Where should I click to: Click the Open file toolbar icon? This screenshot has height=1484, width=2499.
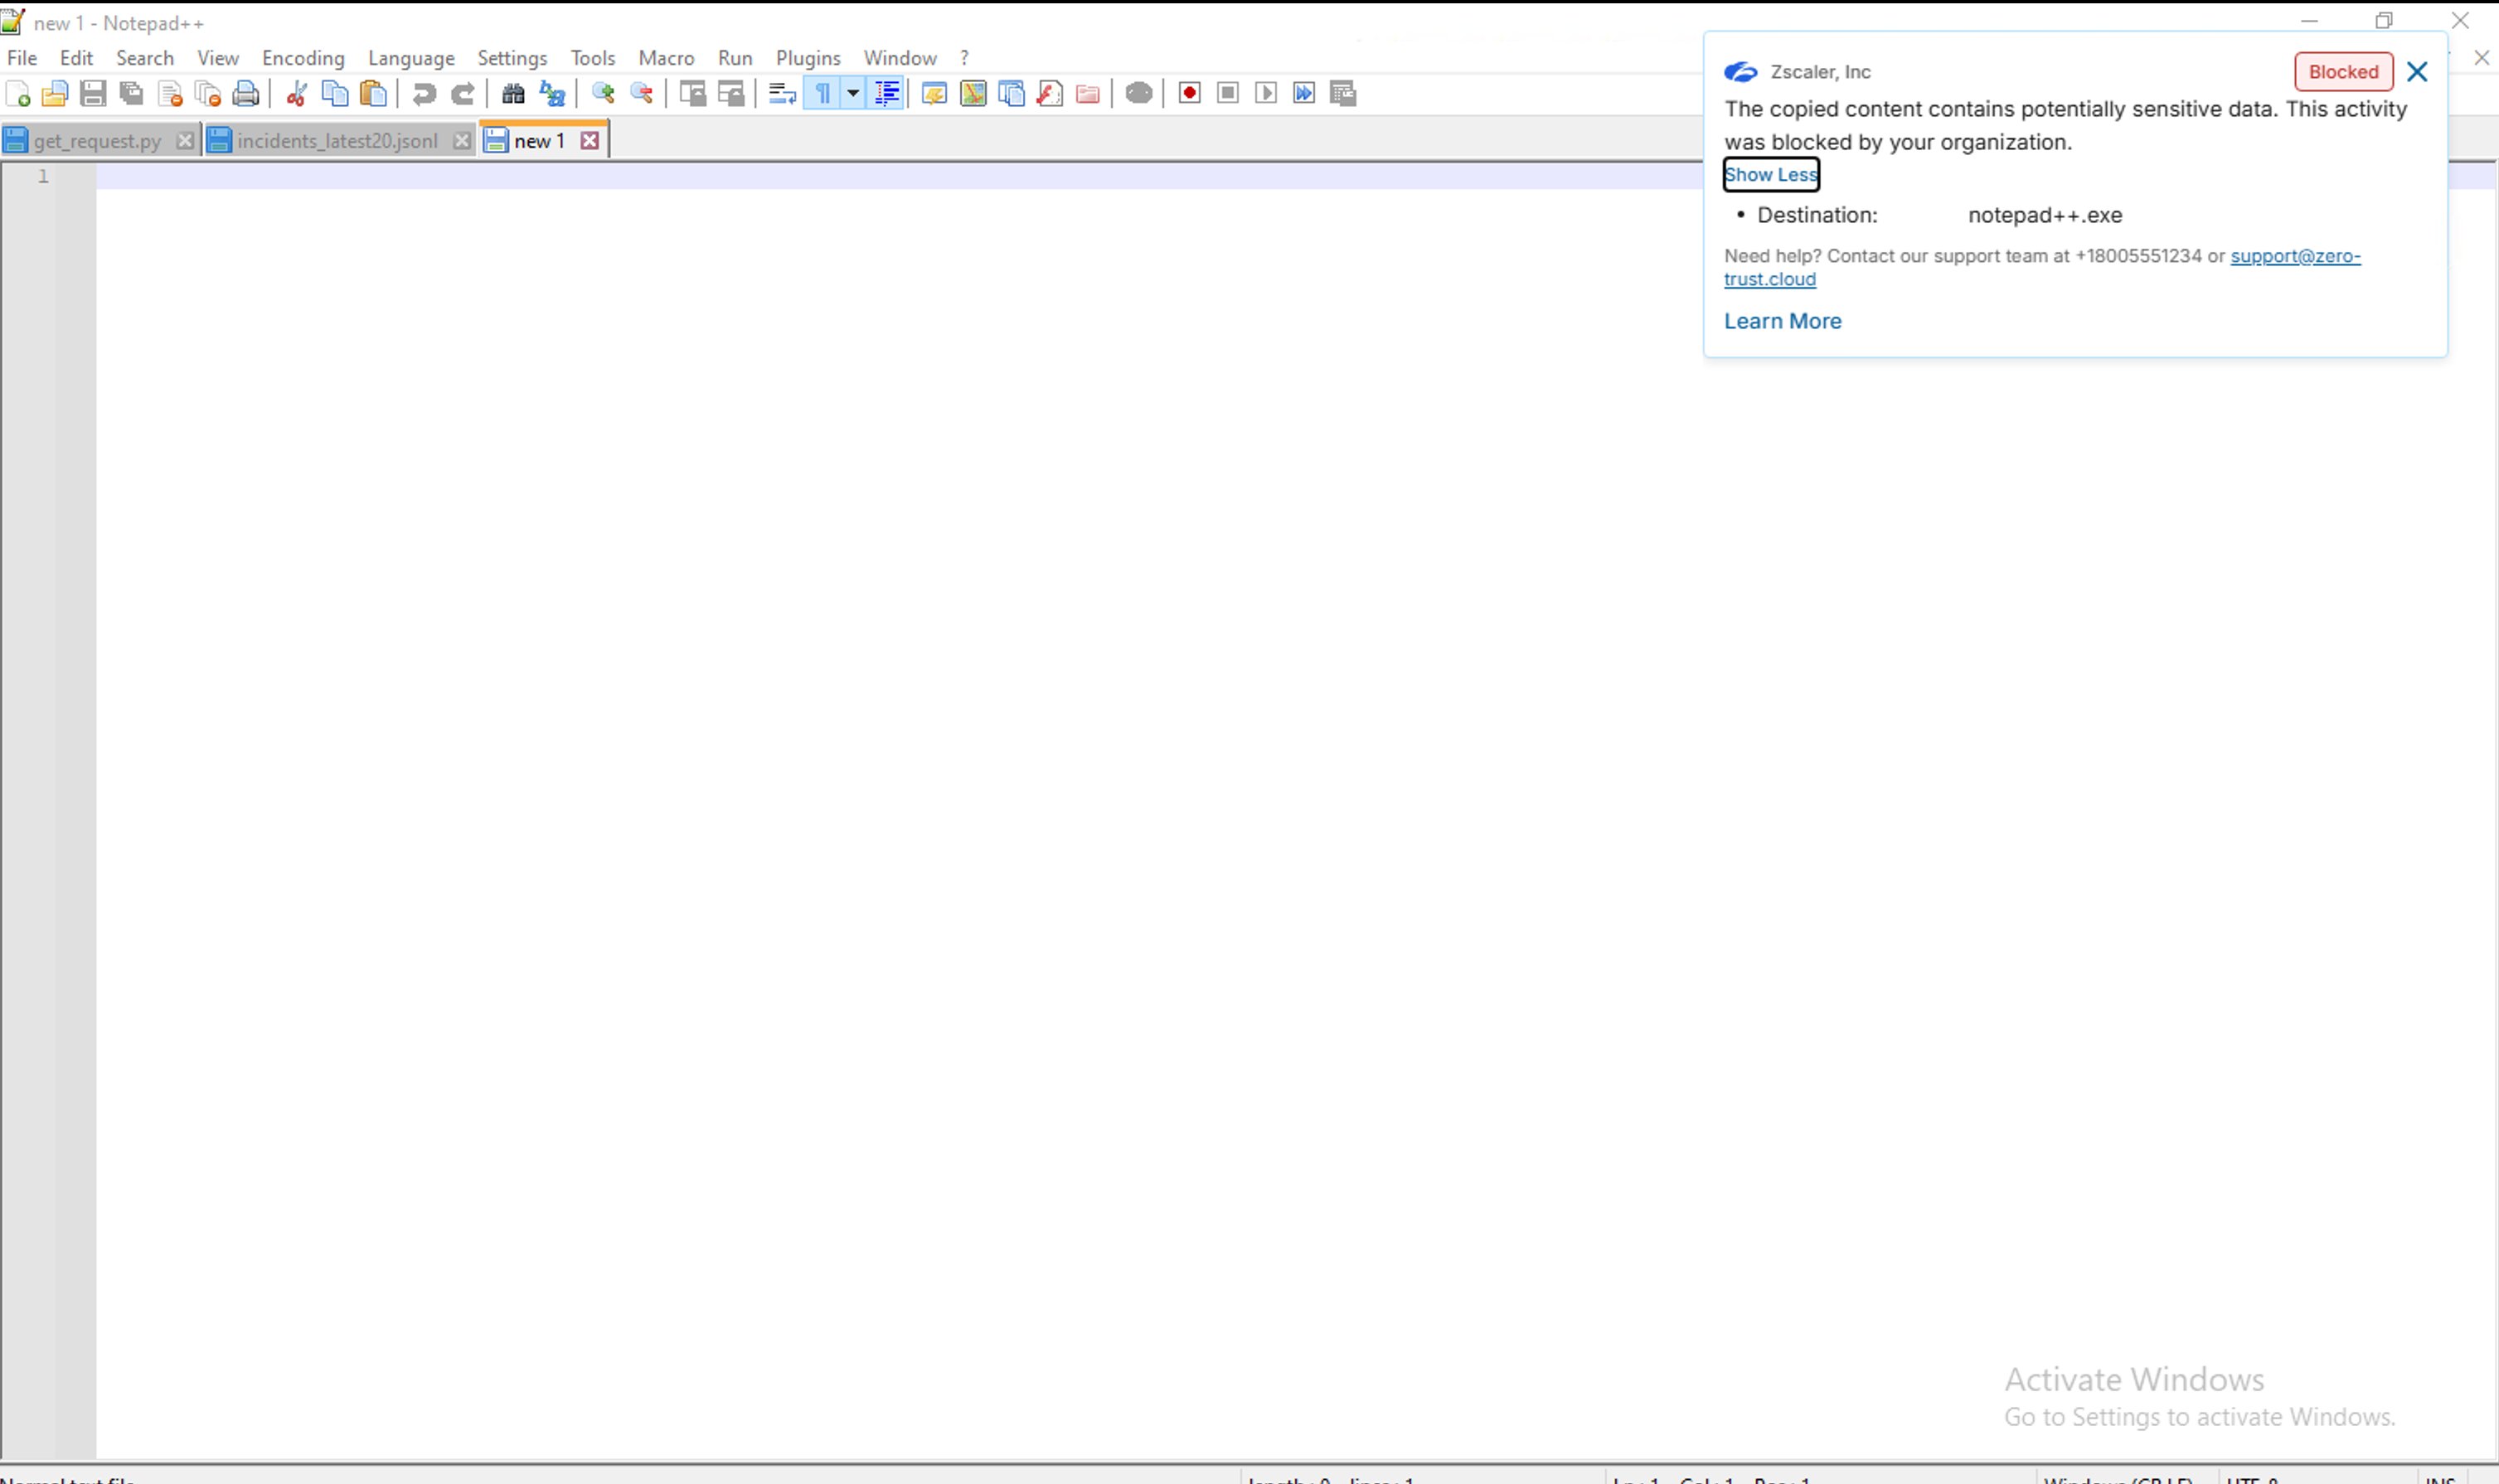[55, 94]
